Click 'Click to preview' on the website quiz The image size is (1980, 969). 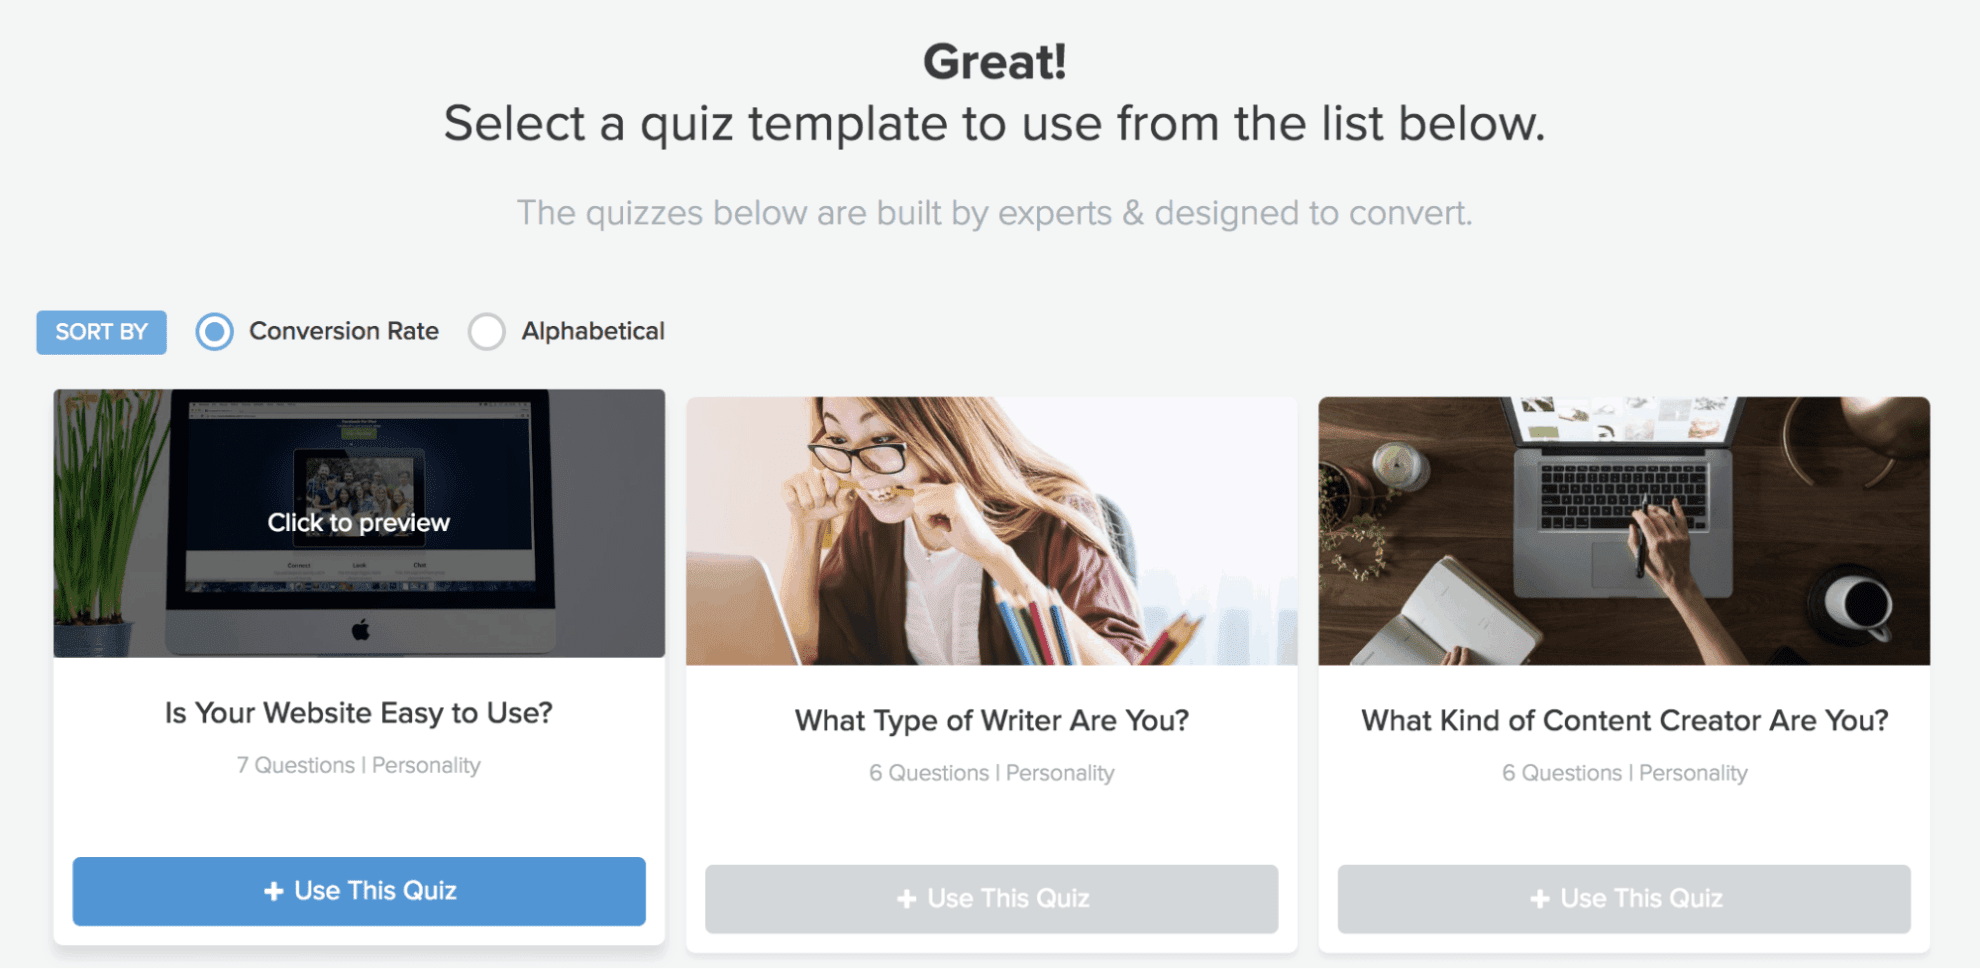[x=358, y=522]
